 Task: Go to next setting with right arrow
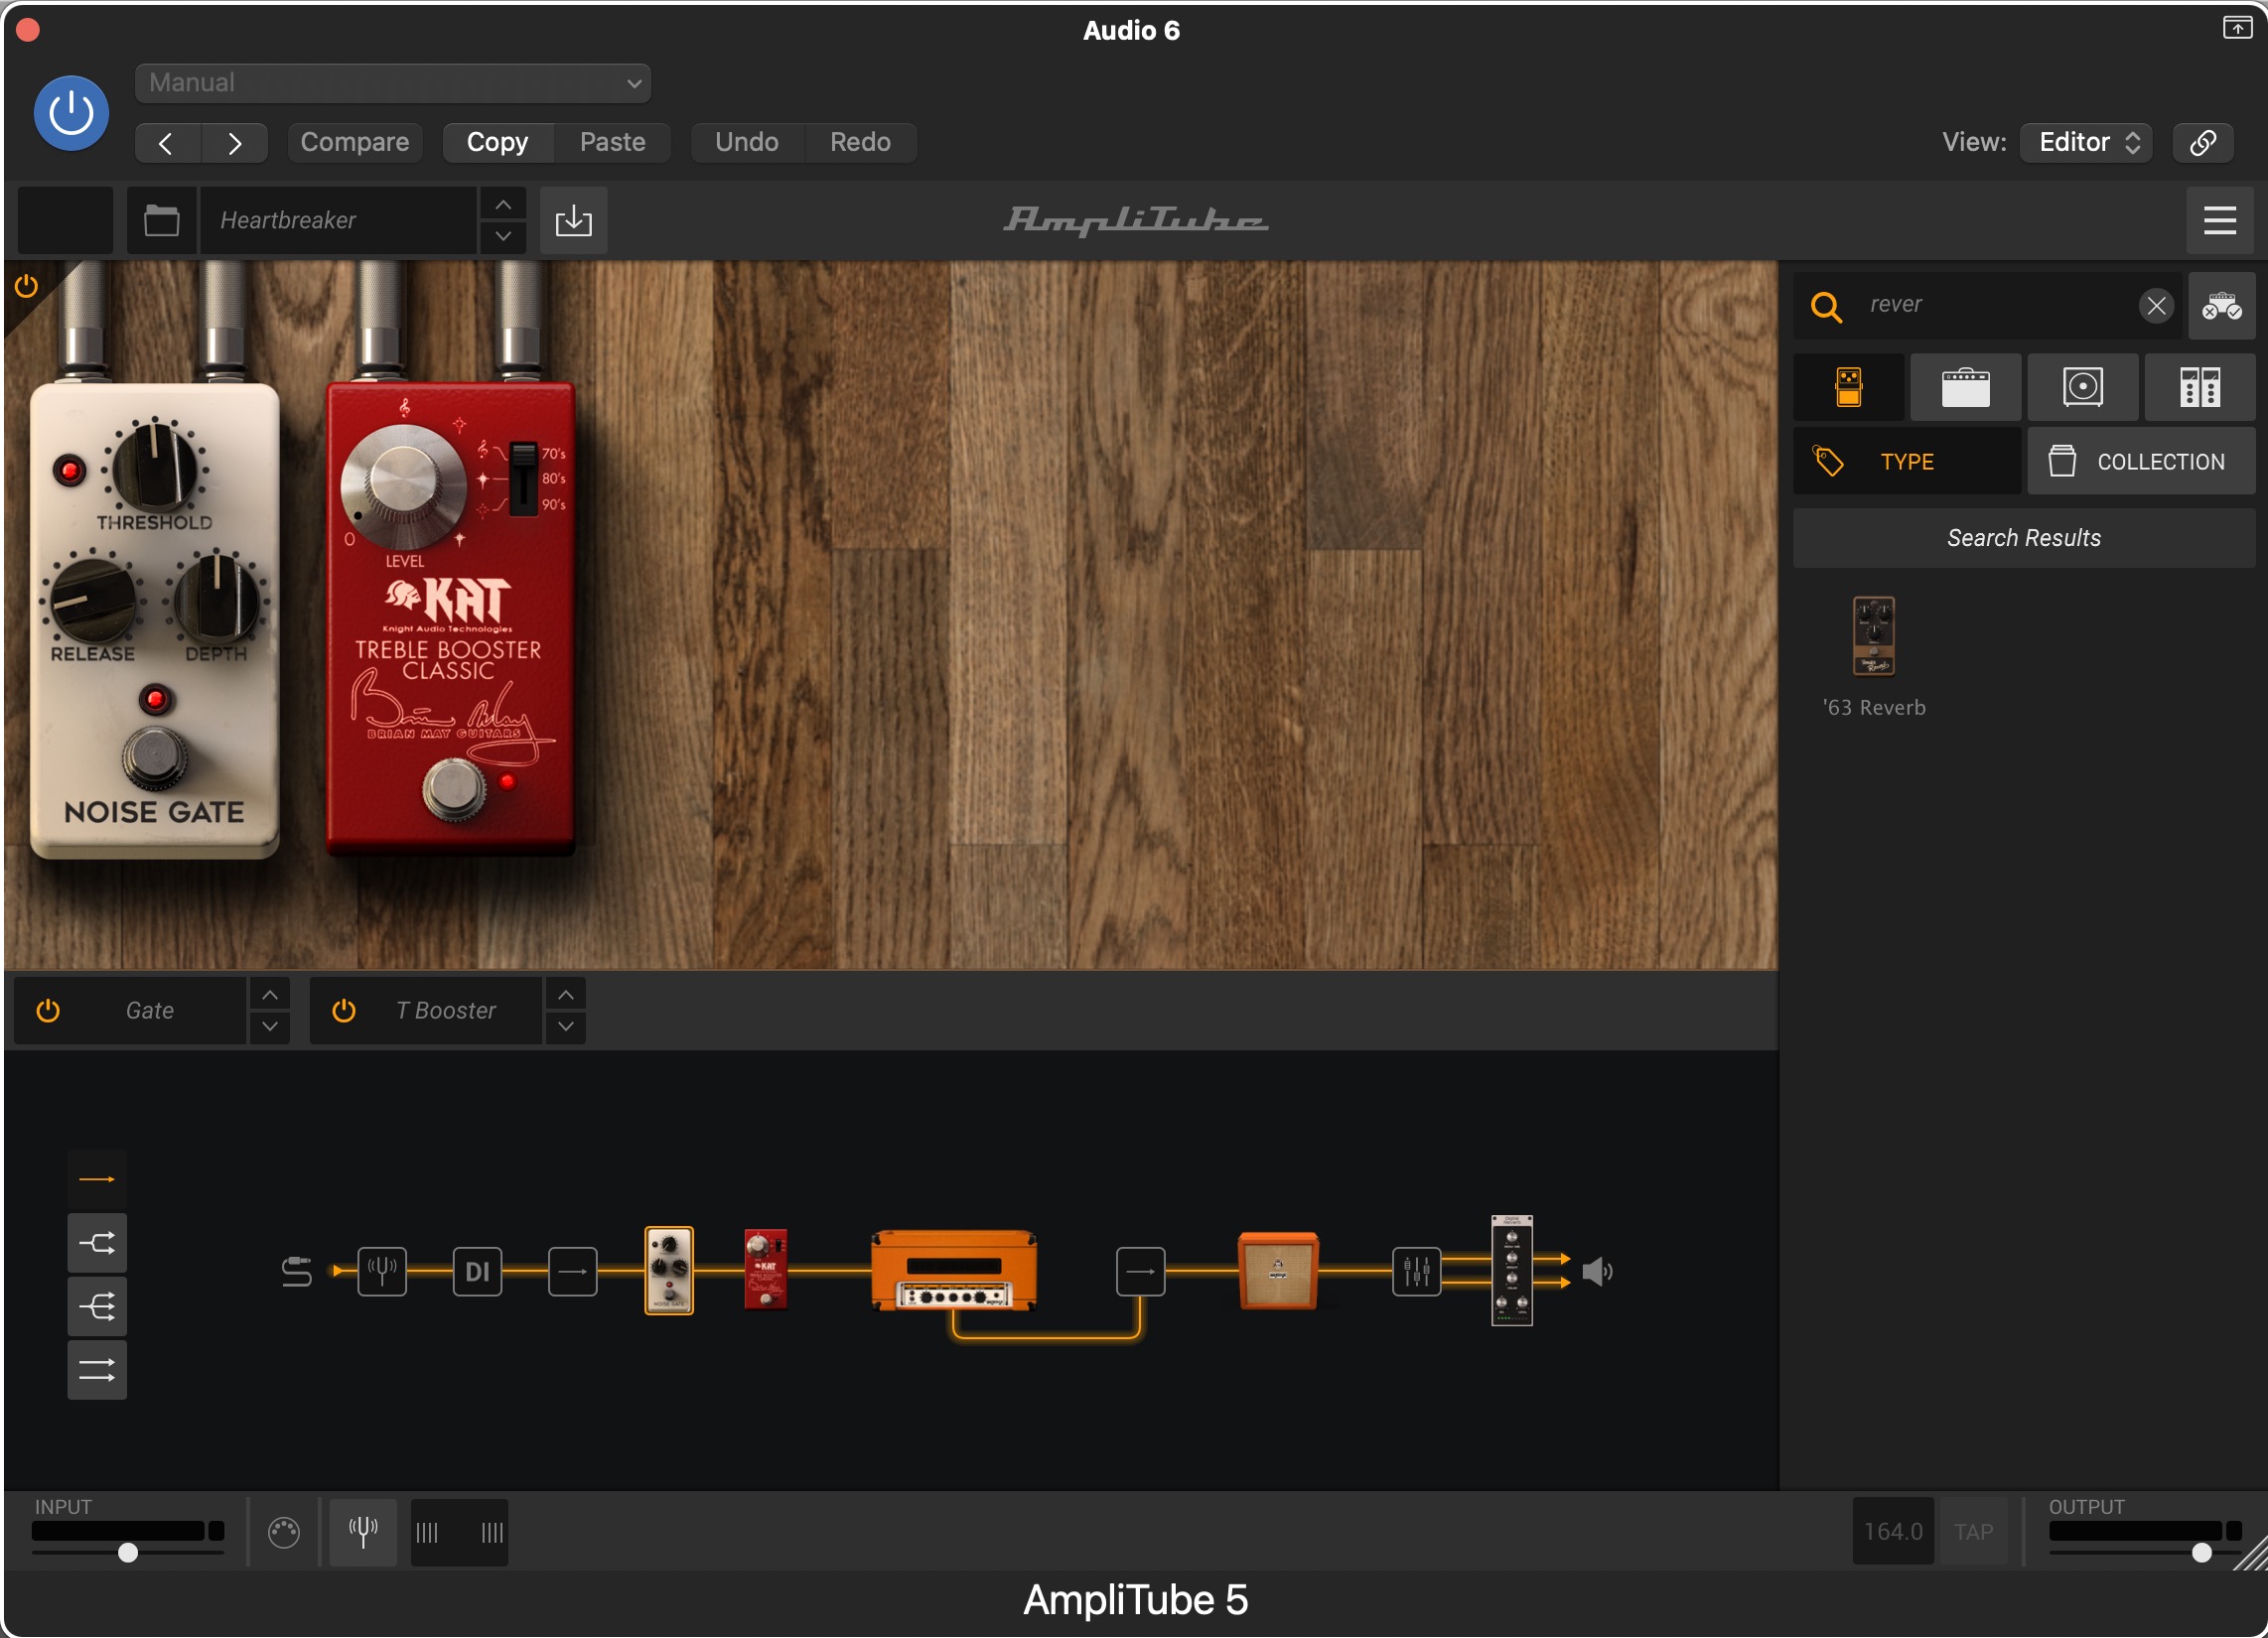[x=234, y=143]
